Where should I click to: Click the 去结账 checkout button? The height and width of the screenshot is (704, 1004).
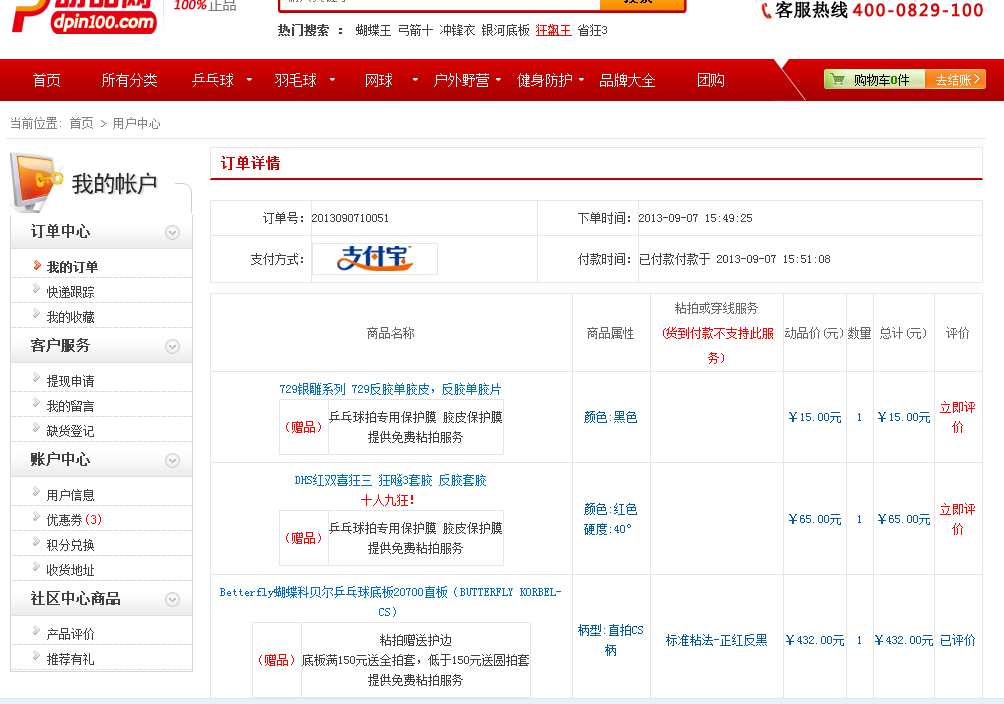coord(956,79)
